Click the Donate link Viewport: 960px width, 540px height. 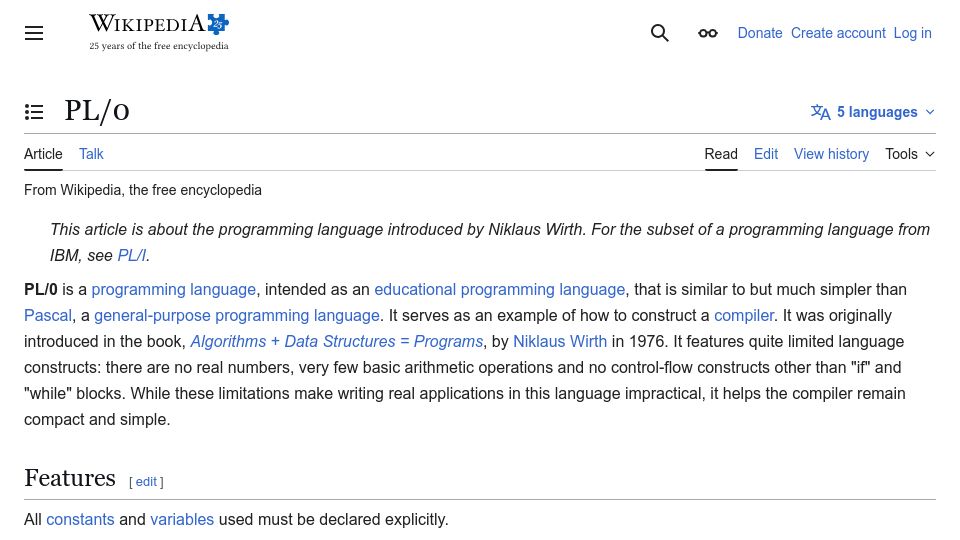760,33
